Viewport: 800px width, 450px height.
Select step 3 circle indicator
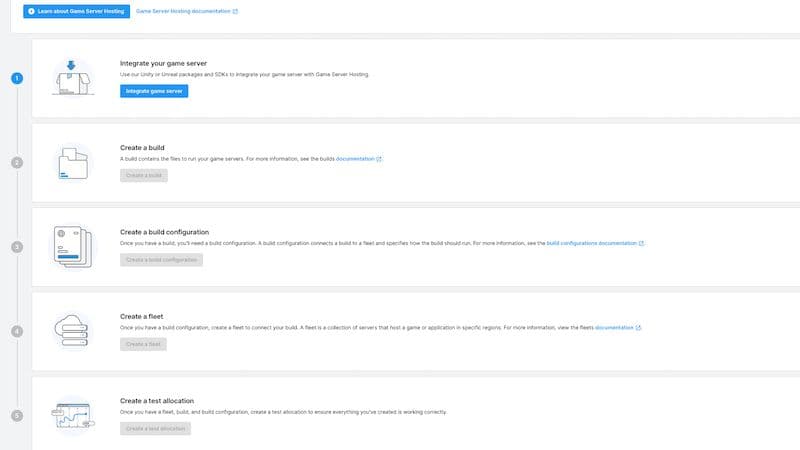[17, 247]
